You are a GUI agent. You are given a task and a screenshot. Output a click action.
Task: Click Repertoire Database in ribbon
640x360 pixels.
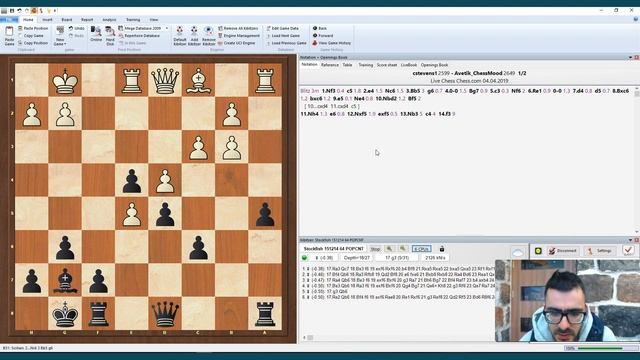(x=139, y=36)
